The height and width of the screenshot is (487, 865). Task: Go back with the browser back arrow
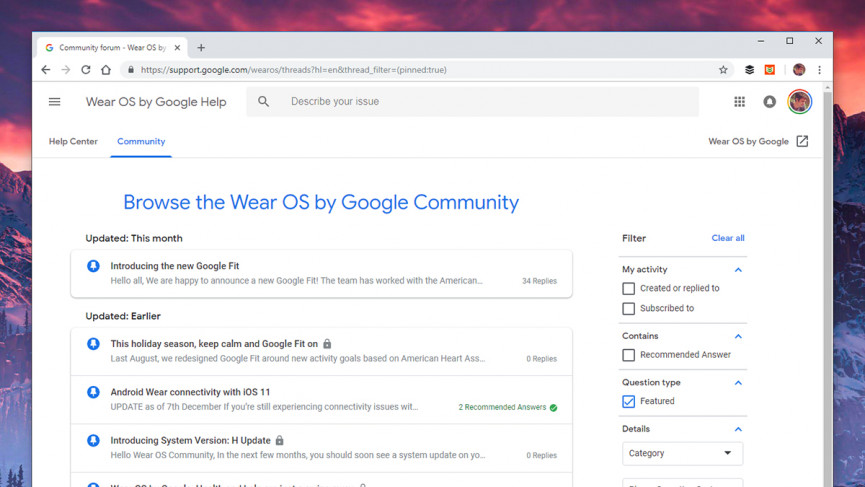pyautogui.click(x=46, y=70)
